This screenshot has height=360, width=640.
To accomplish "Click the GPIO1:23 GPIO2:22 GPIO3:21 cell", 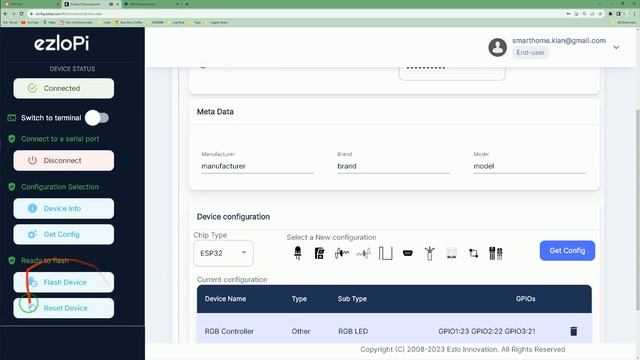I will 487,331.
